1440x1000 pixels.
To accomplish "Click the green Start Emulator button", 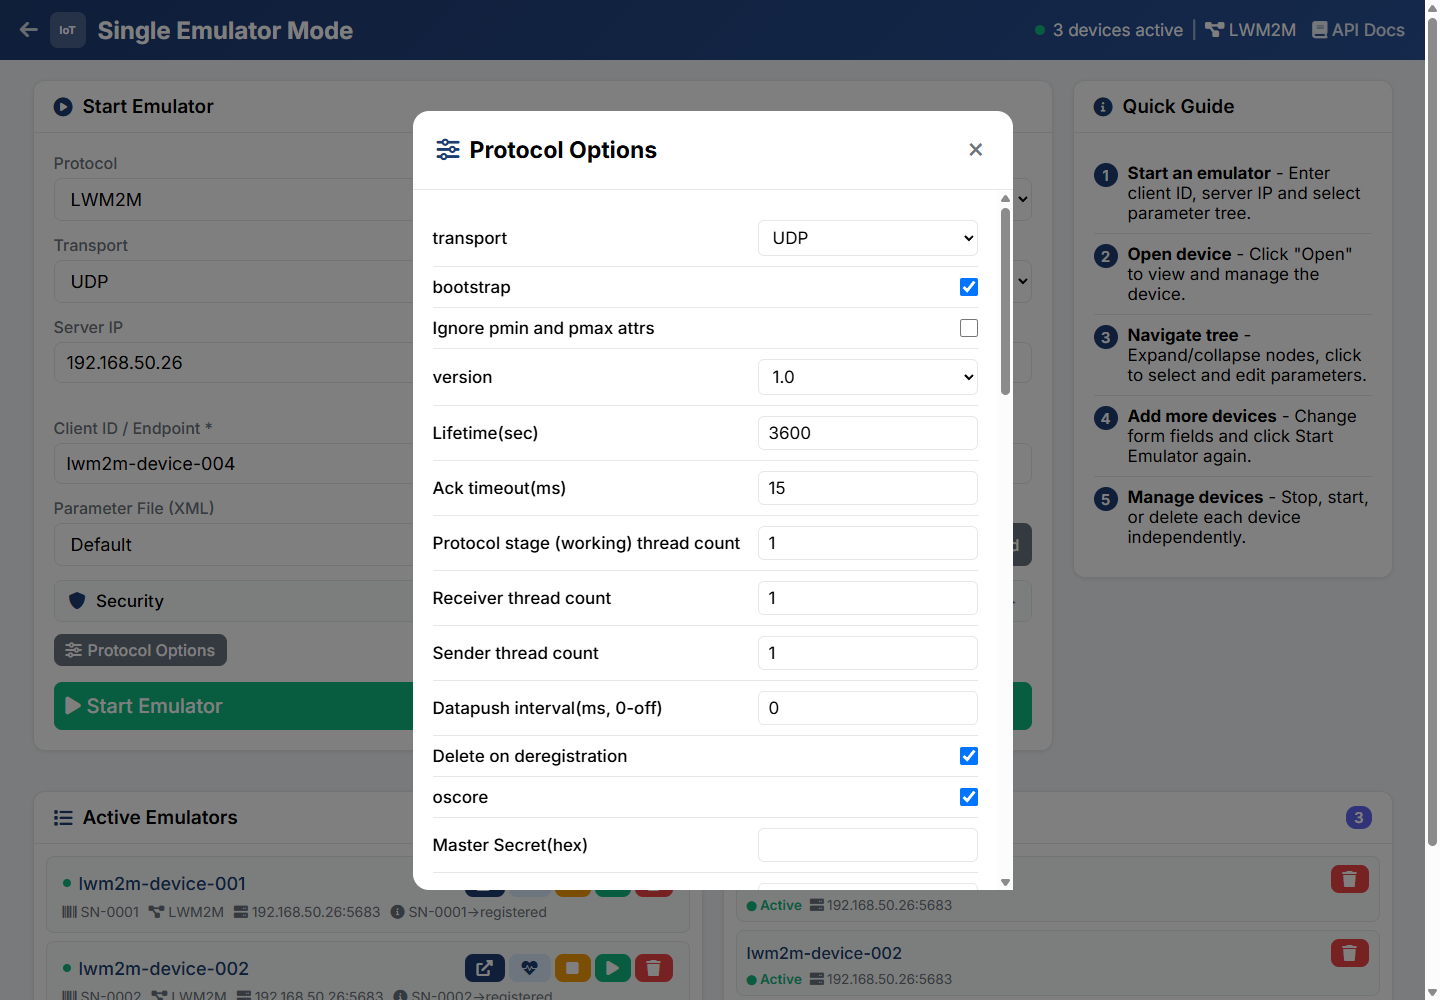I will [x=234, y=706].
